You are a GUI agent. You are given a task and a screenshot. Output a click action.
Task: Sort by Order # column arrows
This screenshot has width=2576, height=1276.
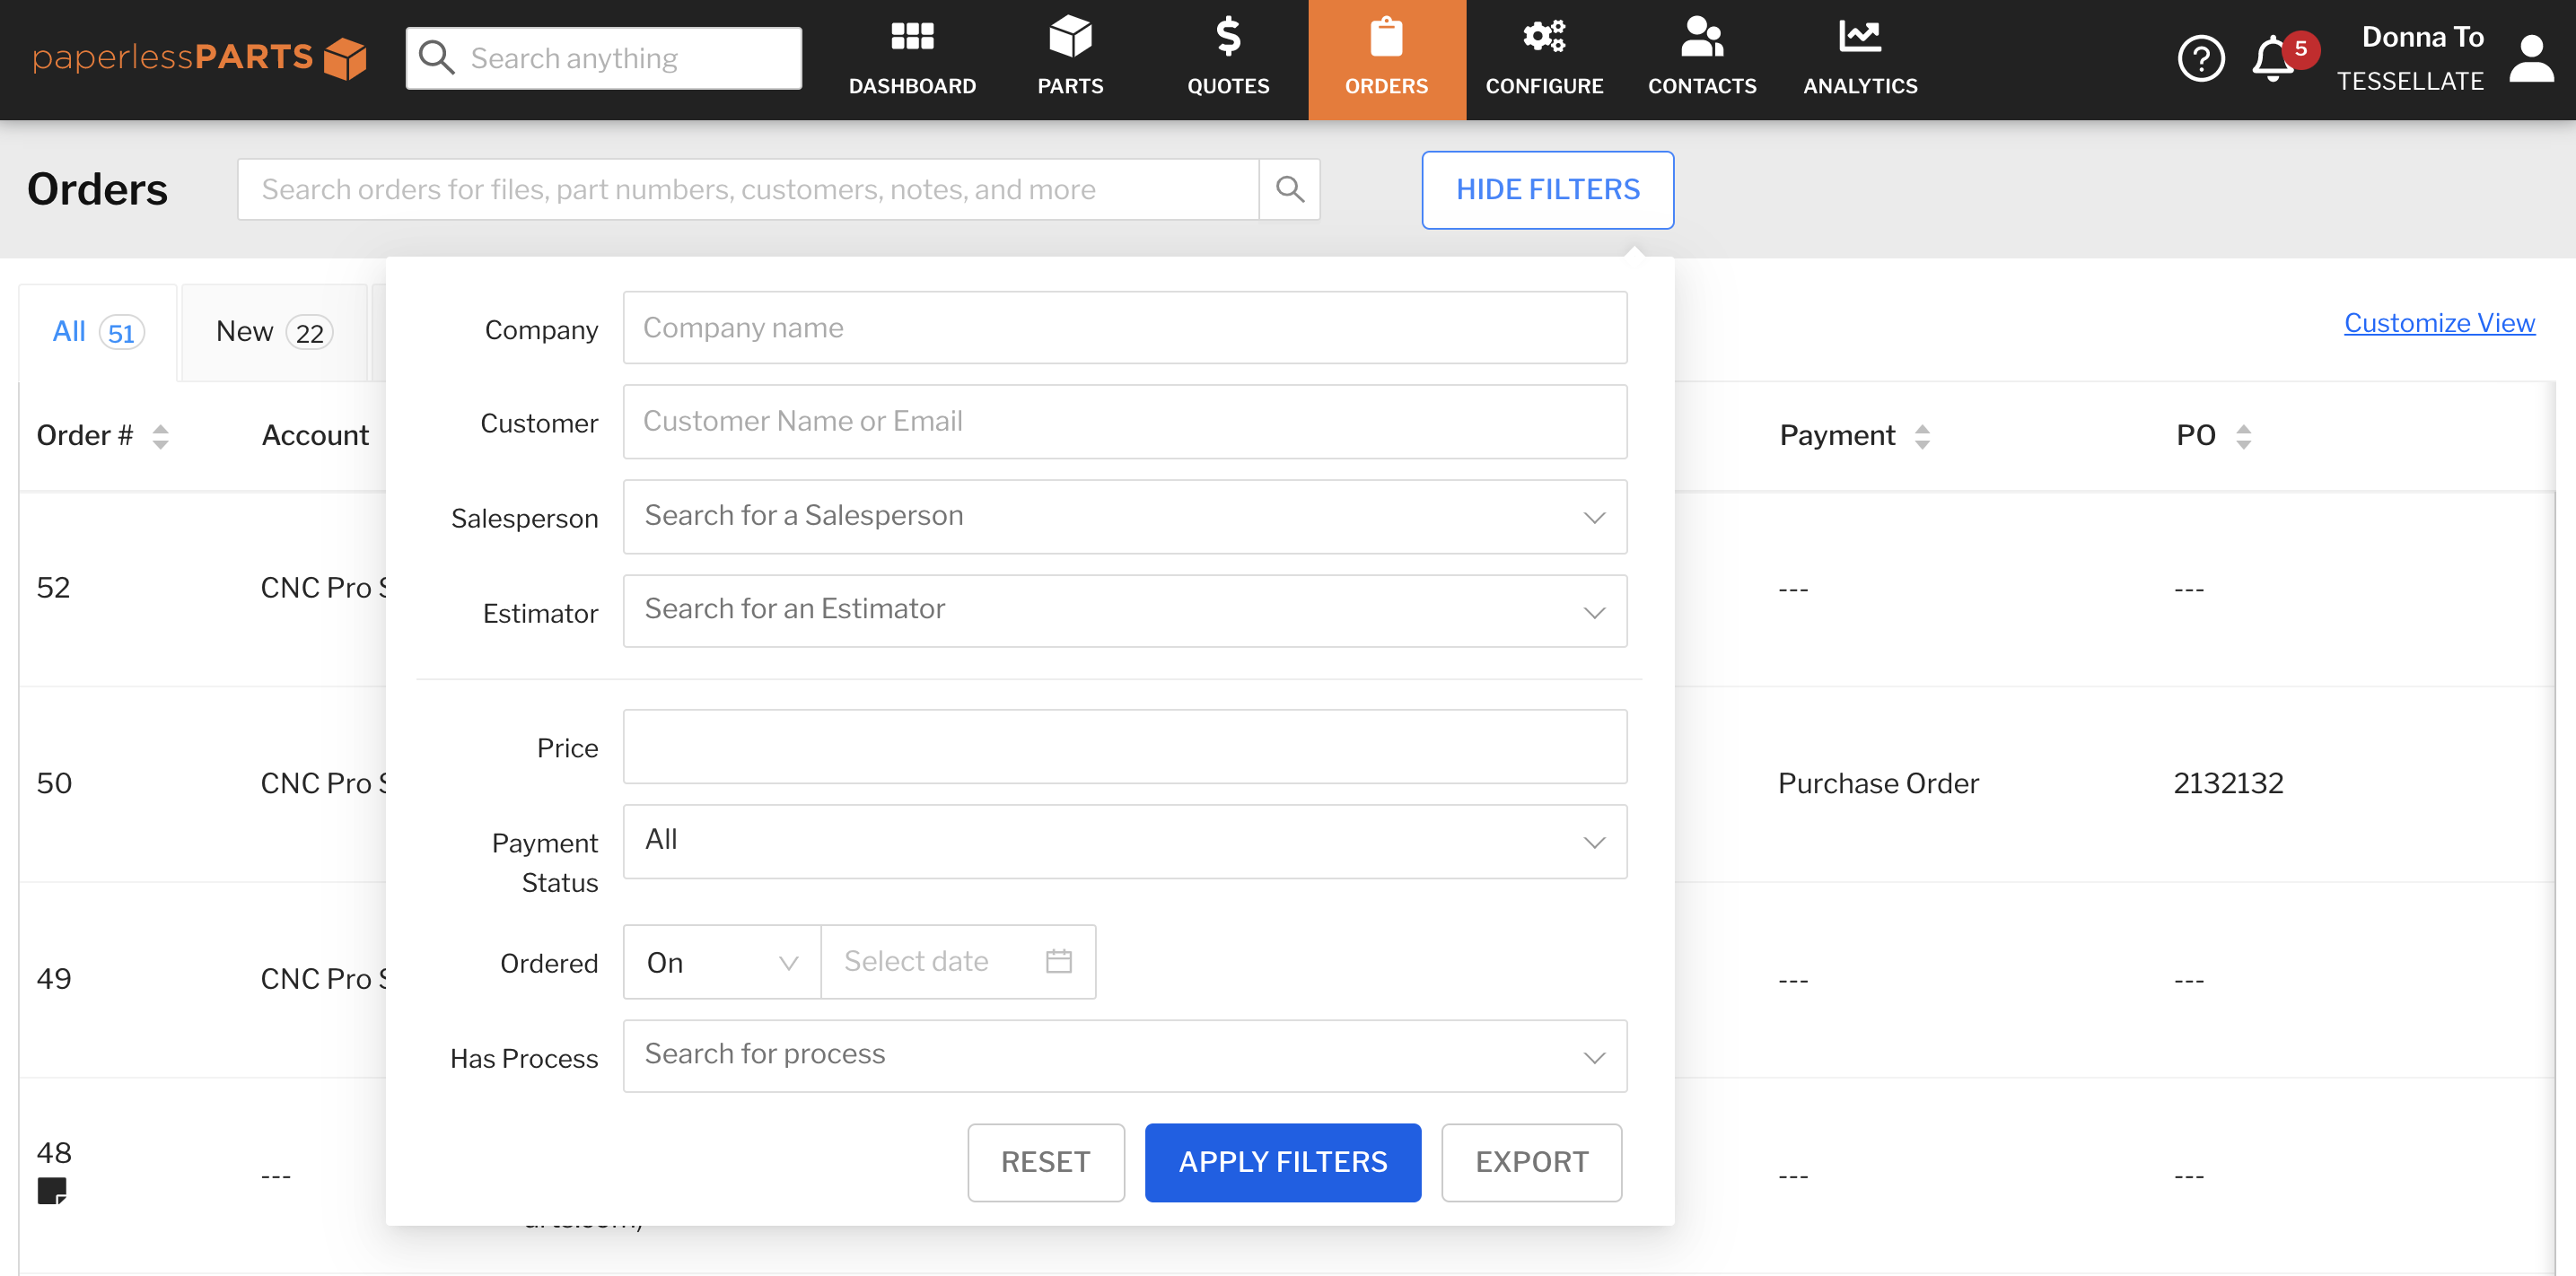(x=160, y=436)
